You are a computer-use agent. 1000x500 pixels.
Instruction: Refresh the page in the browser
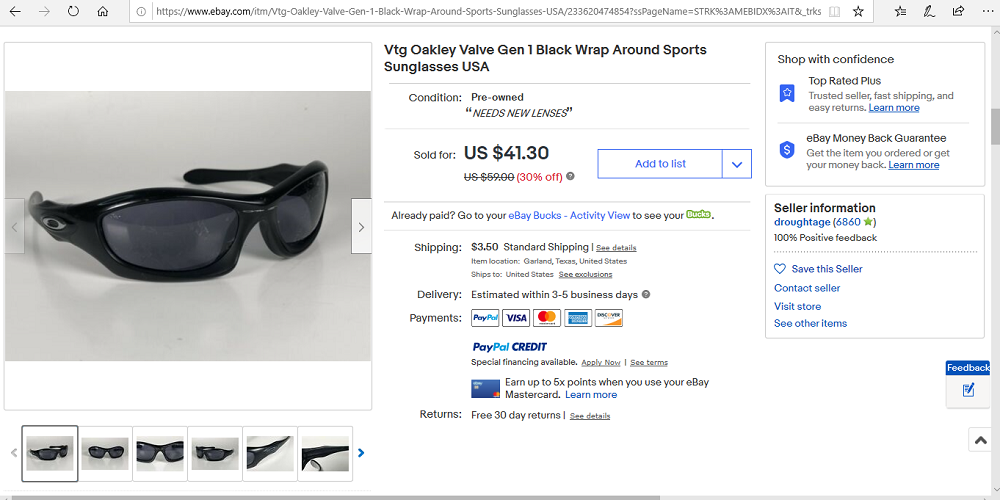click(73, 12)
